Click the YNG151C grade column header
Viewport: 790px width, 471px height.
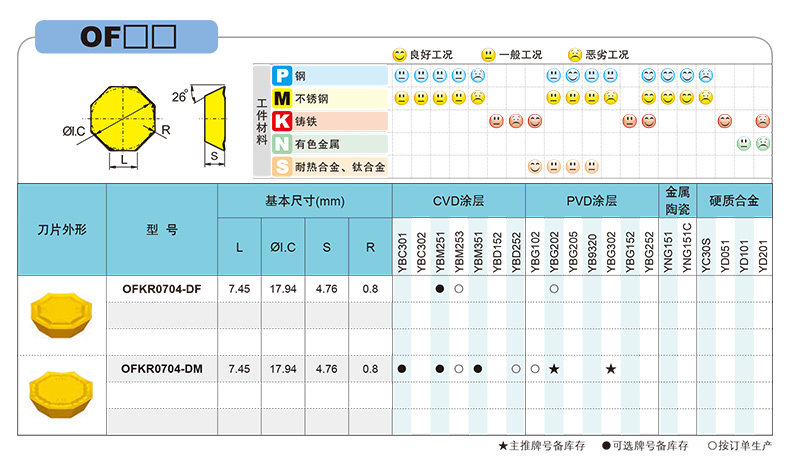pos(687,248)
